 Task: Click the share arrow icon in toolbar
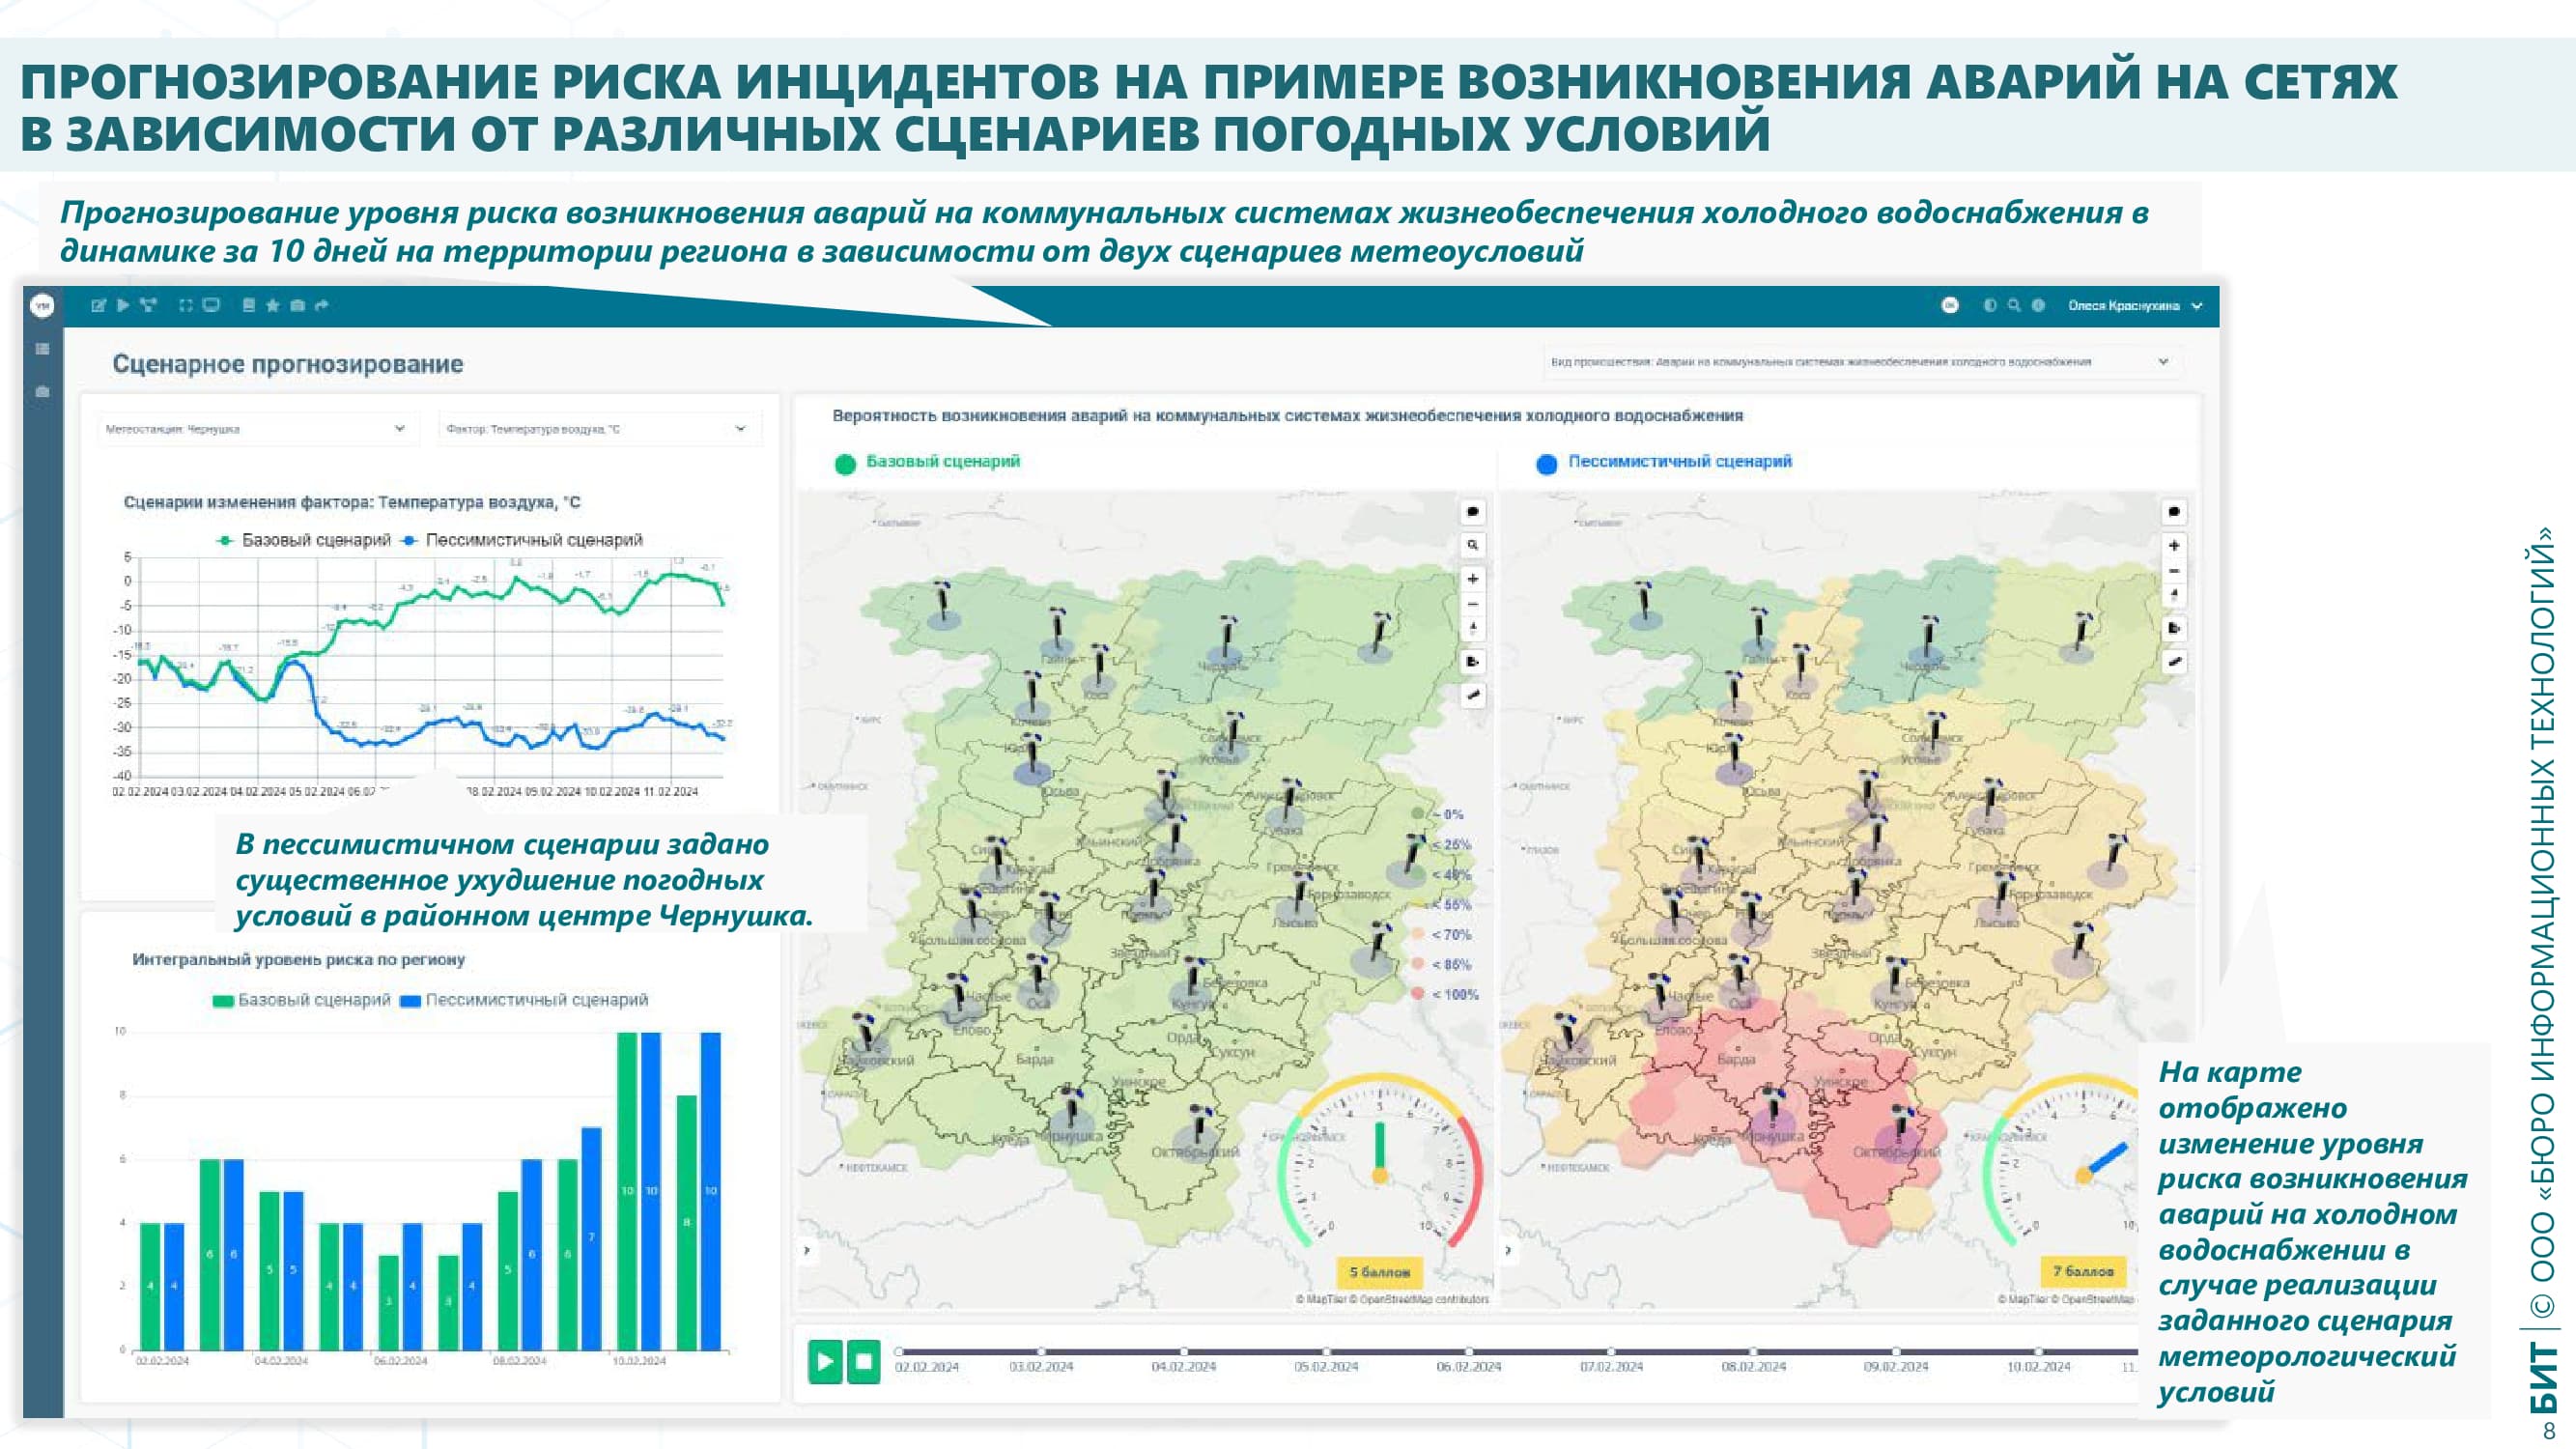point(321,306)
